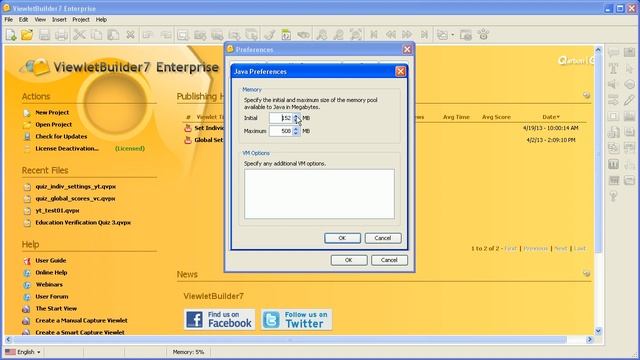
Task: Click the Check for Updates link
Action: point(61,136)
